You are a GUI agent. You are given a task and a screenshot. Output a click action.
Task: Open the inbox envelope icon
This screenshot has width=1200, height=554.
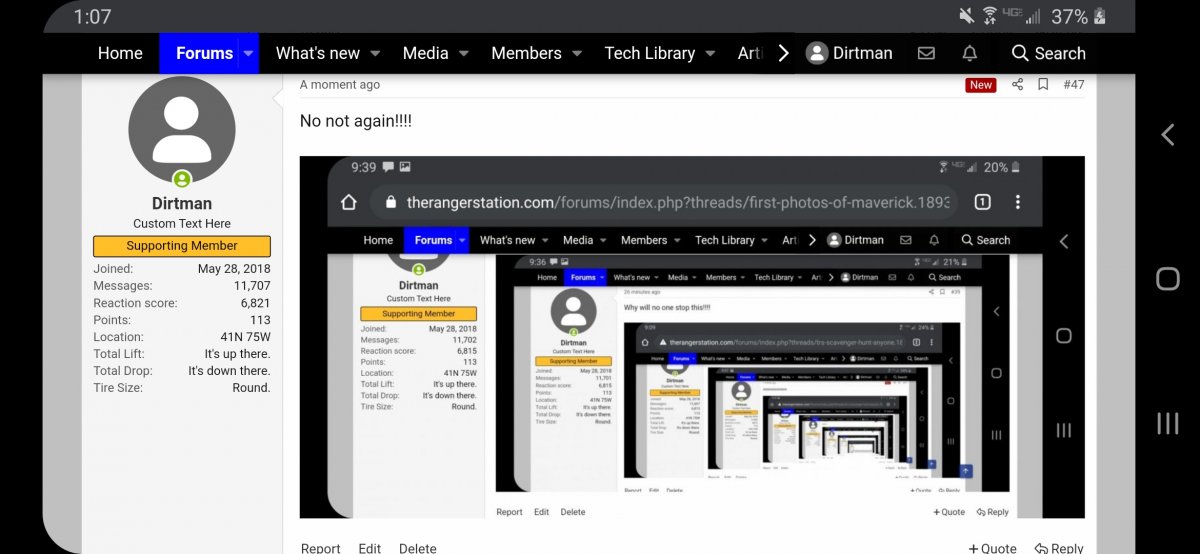[x=926, y=53]
